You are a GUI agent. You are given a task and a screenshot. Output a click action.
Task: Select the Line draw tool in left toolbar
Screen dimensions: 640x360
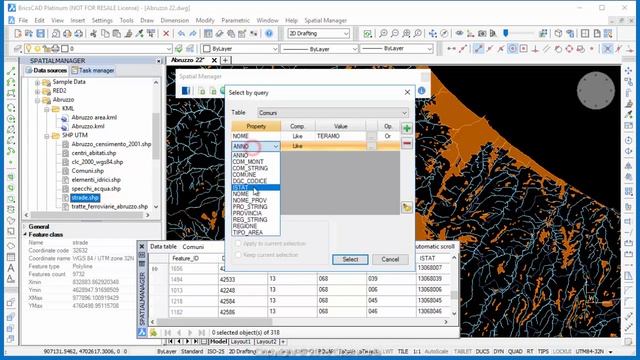[11, 71]
